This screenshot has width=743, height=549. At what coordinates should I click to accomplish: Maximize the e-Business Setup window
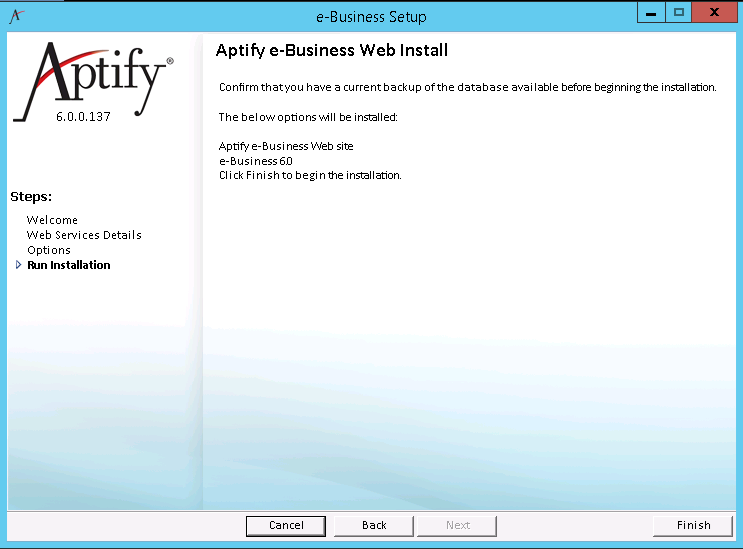click(679, 13)
